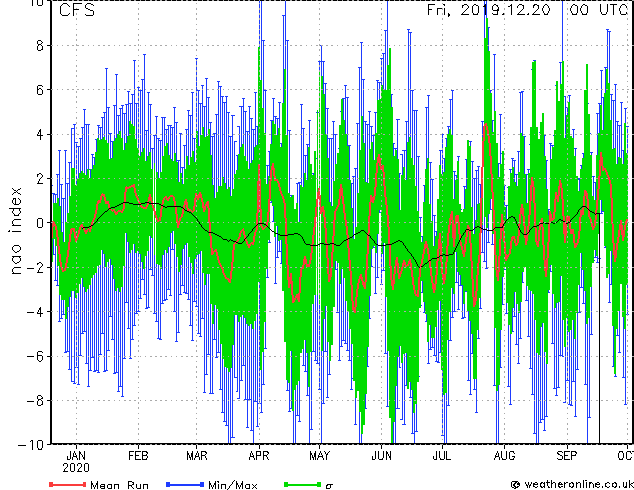
Task: Click the FEB month label
Action: 138,456
